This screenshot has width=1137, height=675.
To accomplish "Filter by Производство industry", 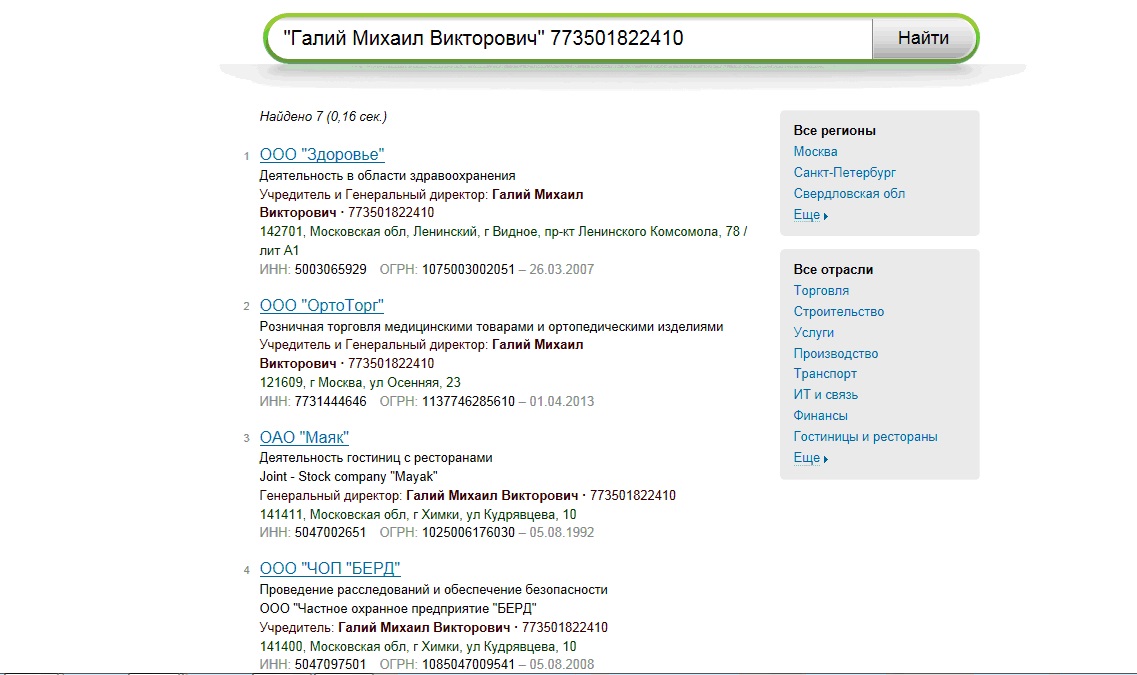I will (835, 354).
